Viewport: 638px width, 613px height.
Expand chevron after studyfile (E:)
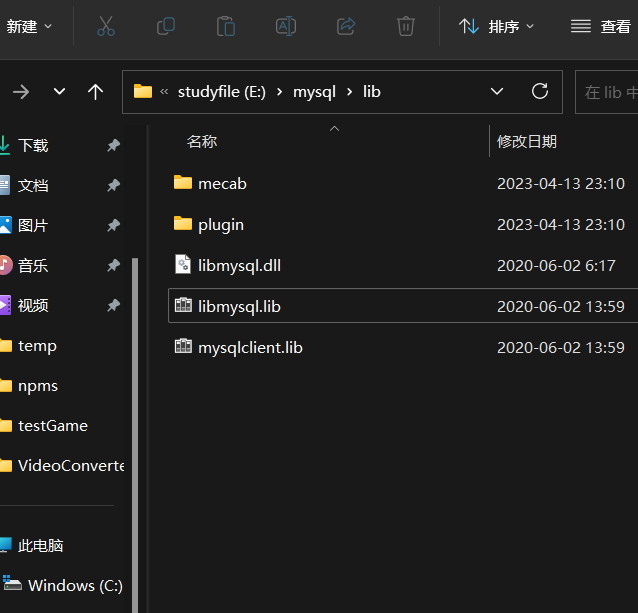tap(280, 92)
